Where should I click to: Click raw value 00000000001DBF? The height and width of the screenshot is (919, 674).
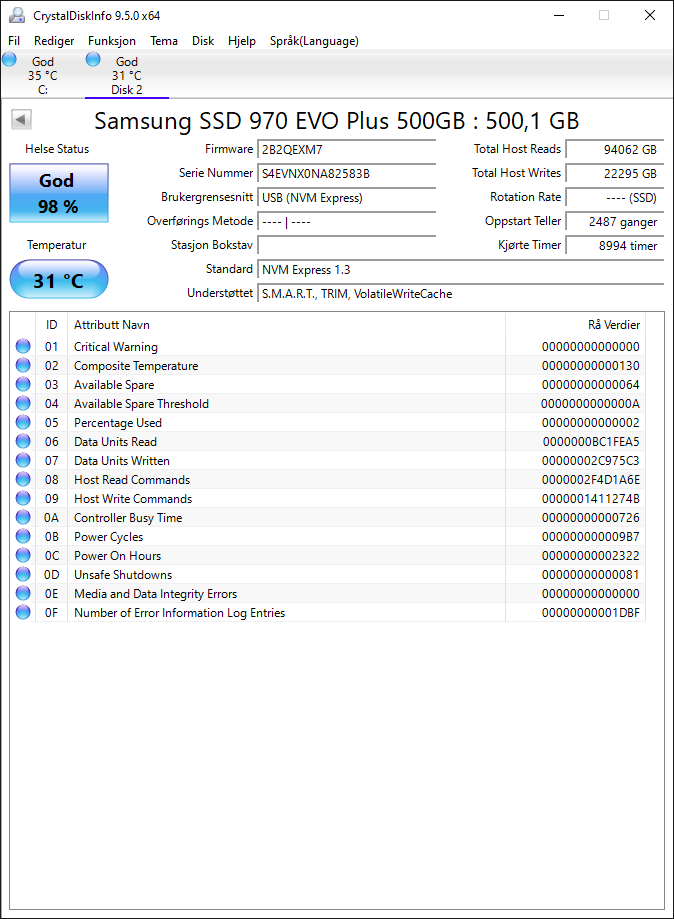pos(591,612)
